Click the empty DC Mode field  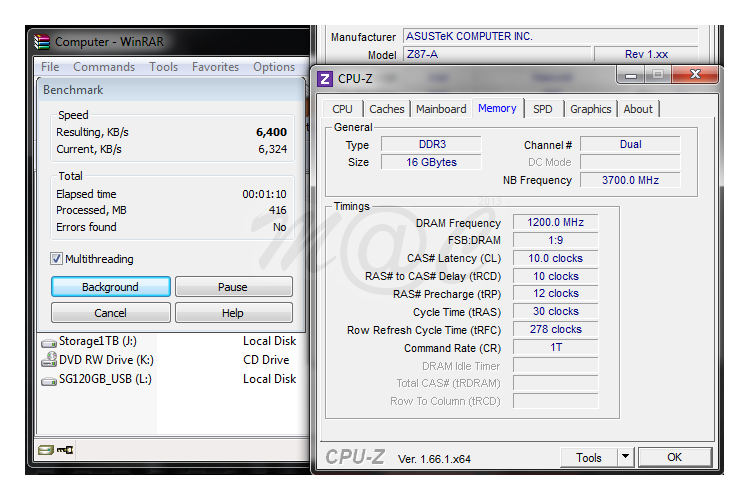click(630, 162)
